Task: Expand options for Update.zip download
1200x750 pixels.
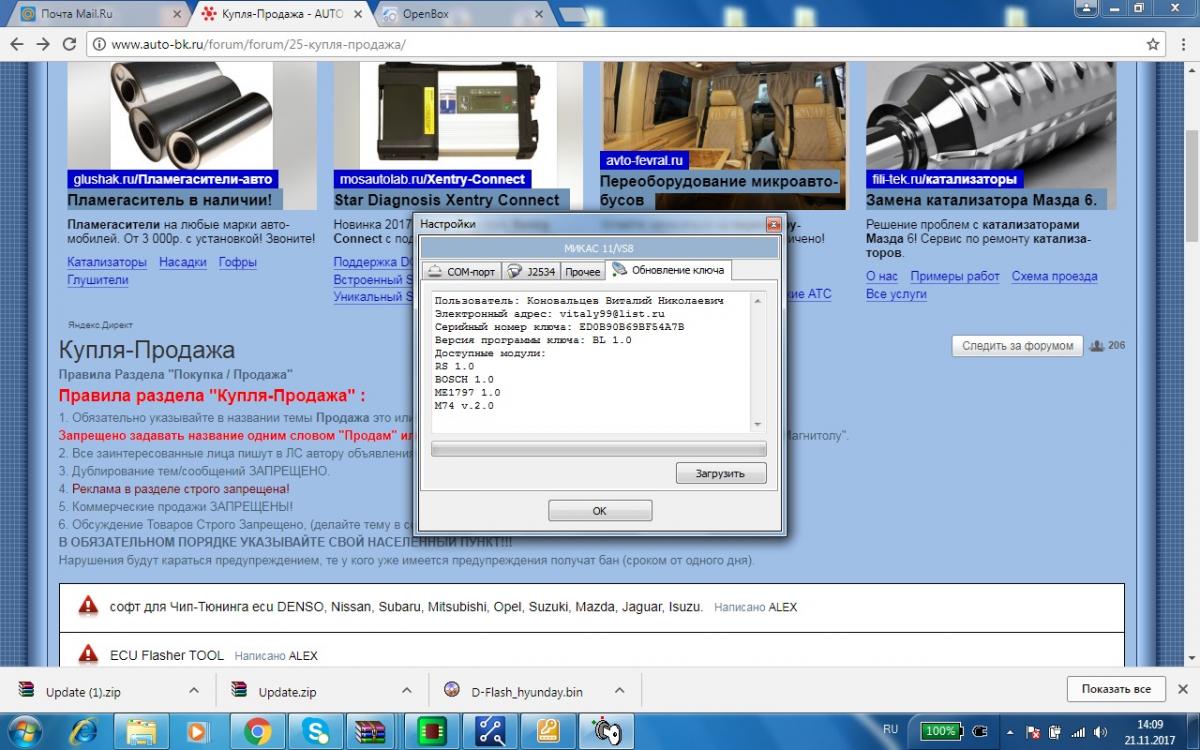Action: pos(406,690)
